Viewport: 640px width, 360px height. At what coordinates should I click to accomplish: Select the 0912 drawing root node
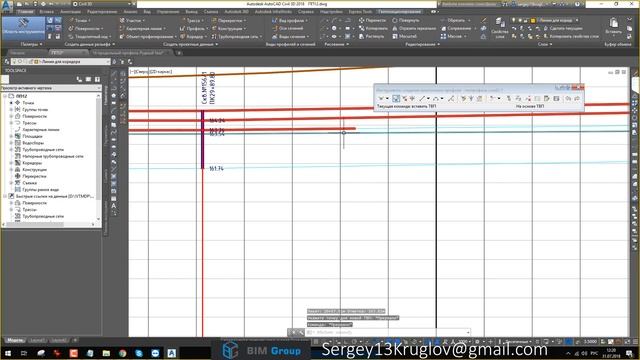(x=22, y=96)
